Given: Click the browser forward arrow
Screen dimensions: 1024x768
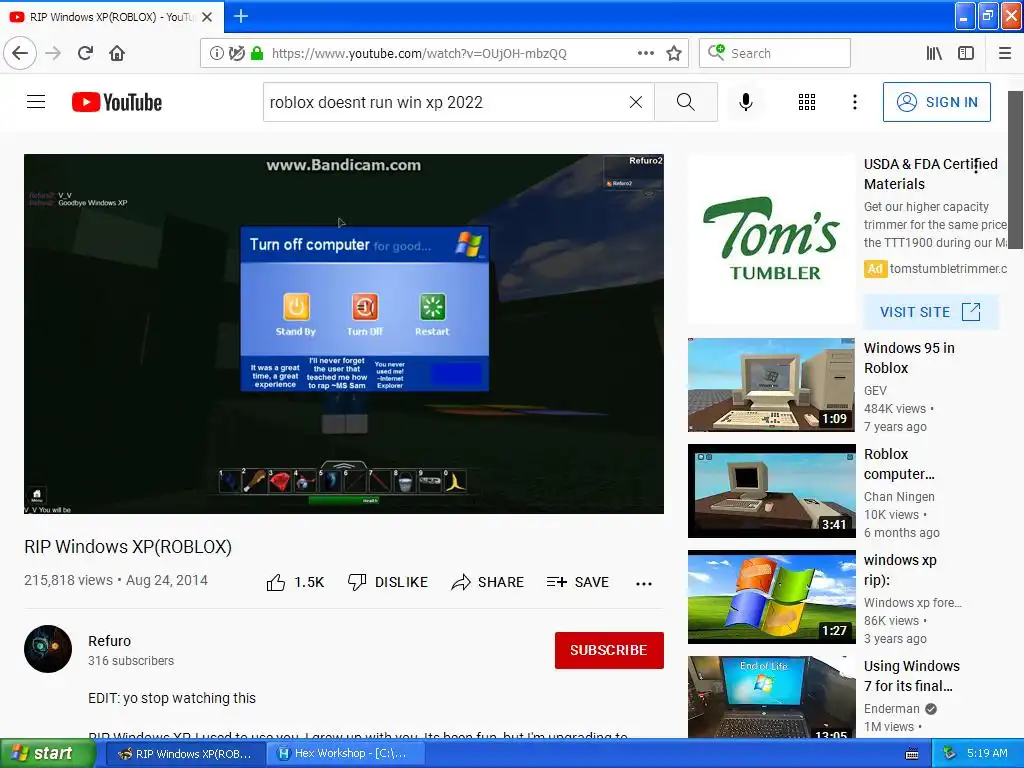Looking at the screenshot, I should point(53,53).
